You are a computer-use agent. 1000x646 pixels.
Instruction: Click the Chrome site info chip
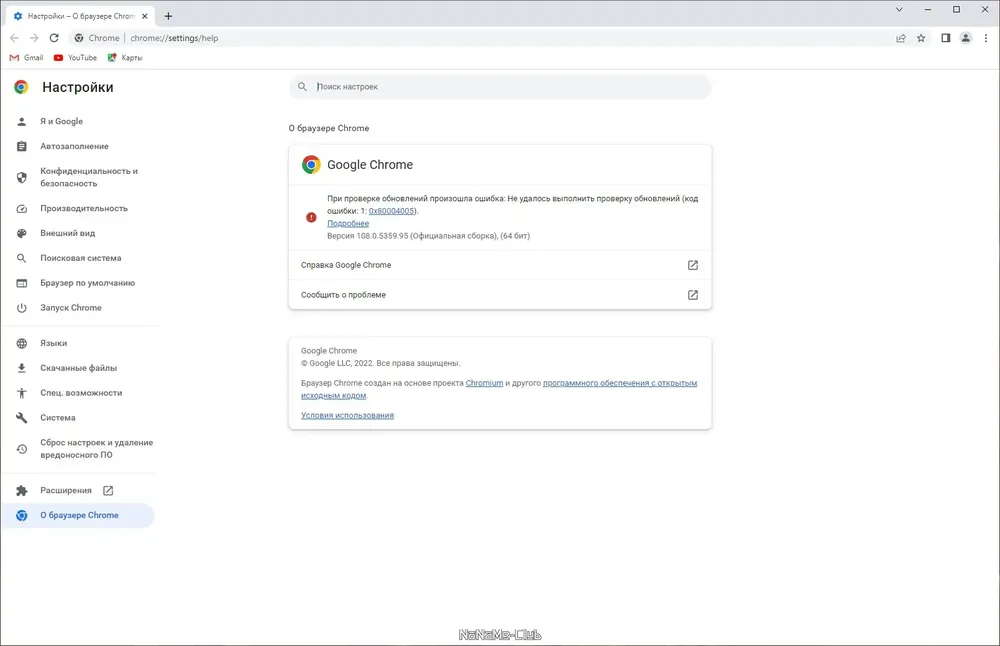pos(97,38)
